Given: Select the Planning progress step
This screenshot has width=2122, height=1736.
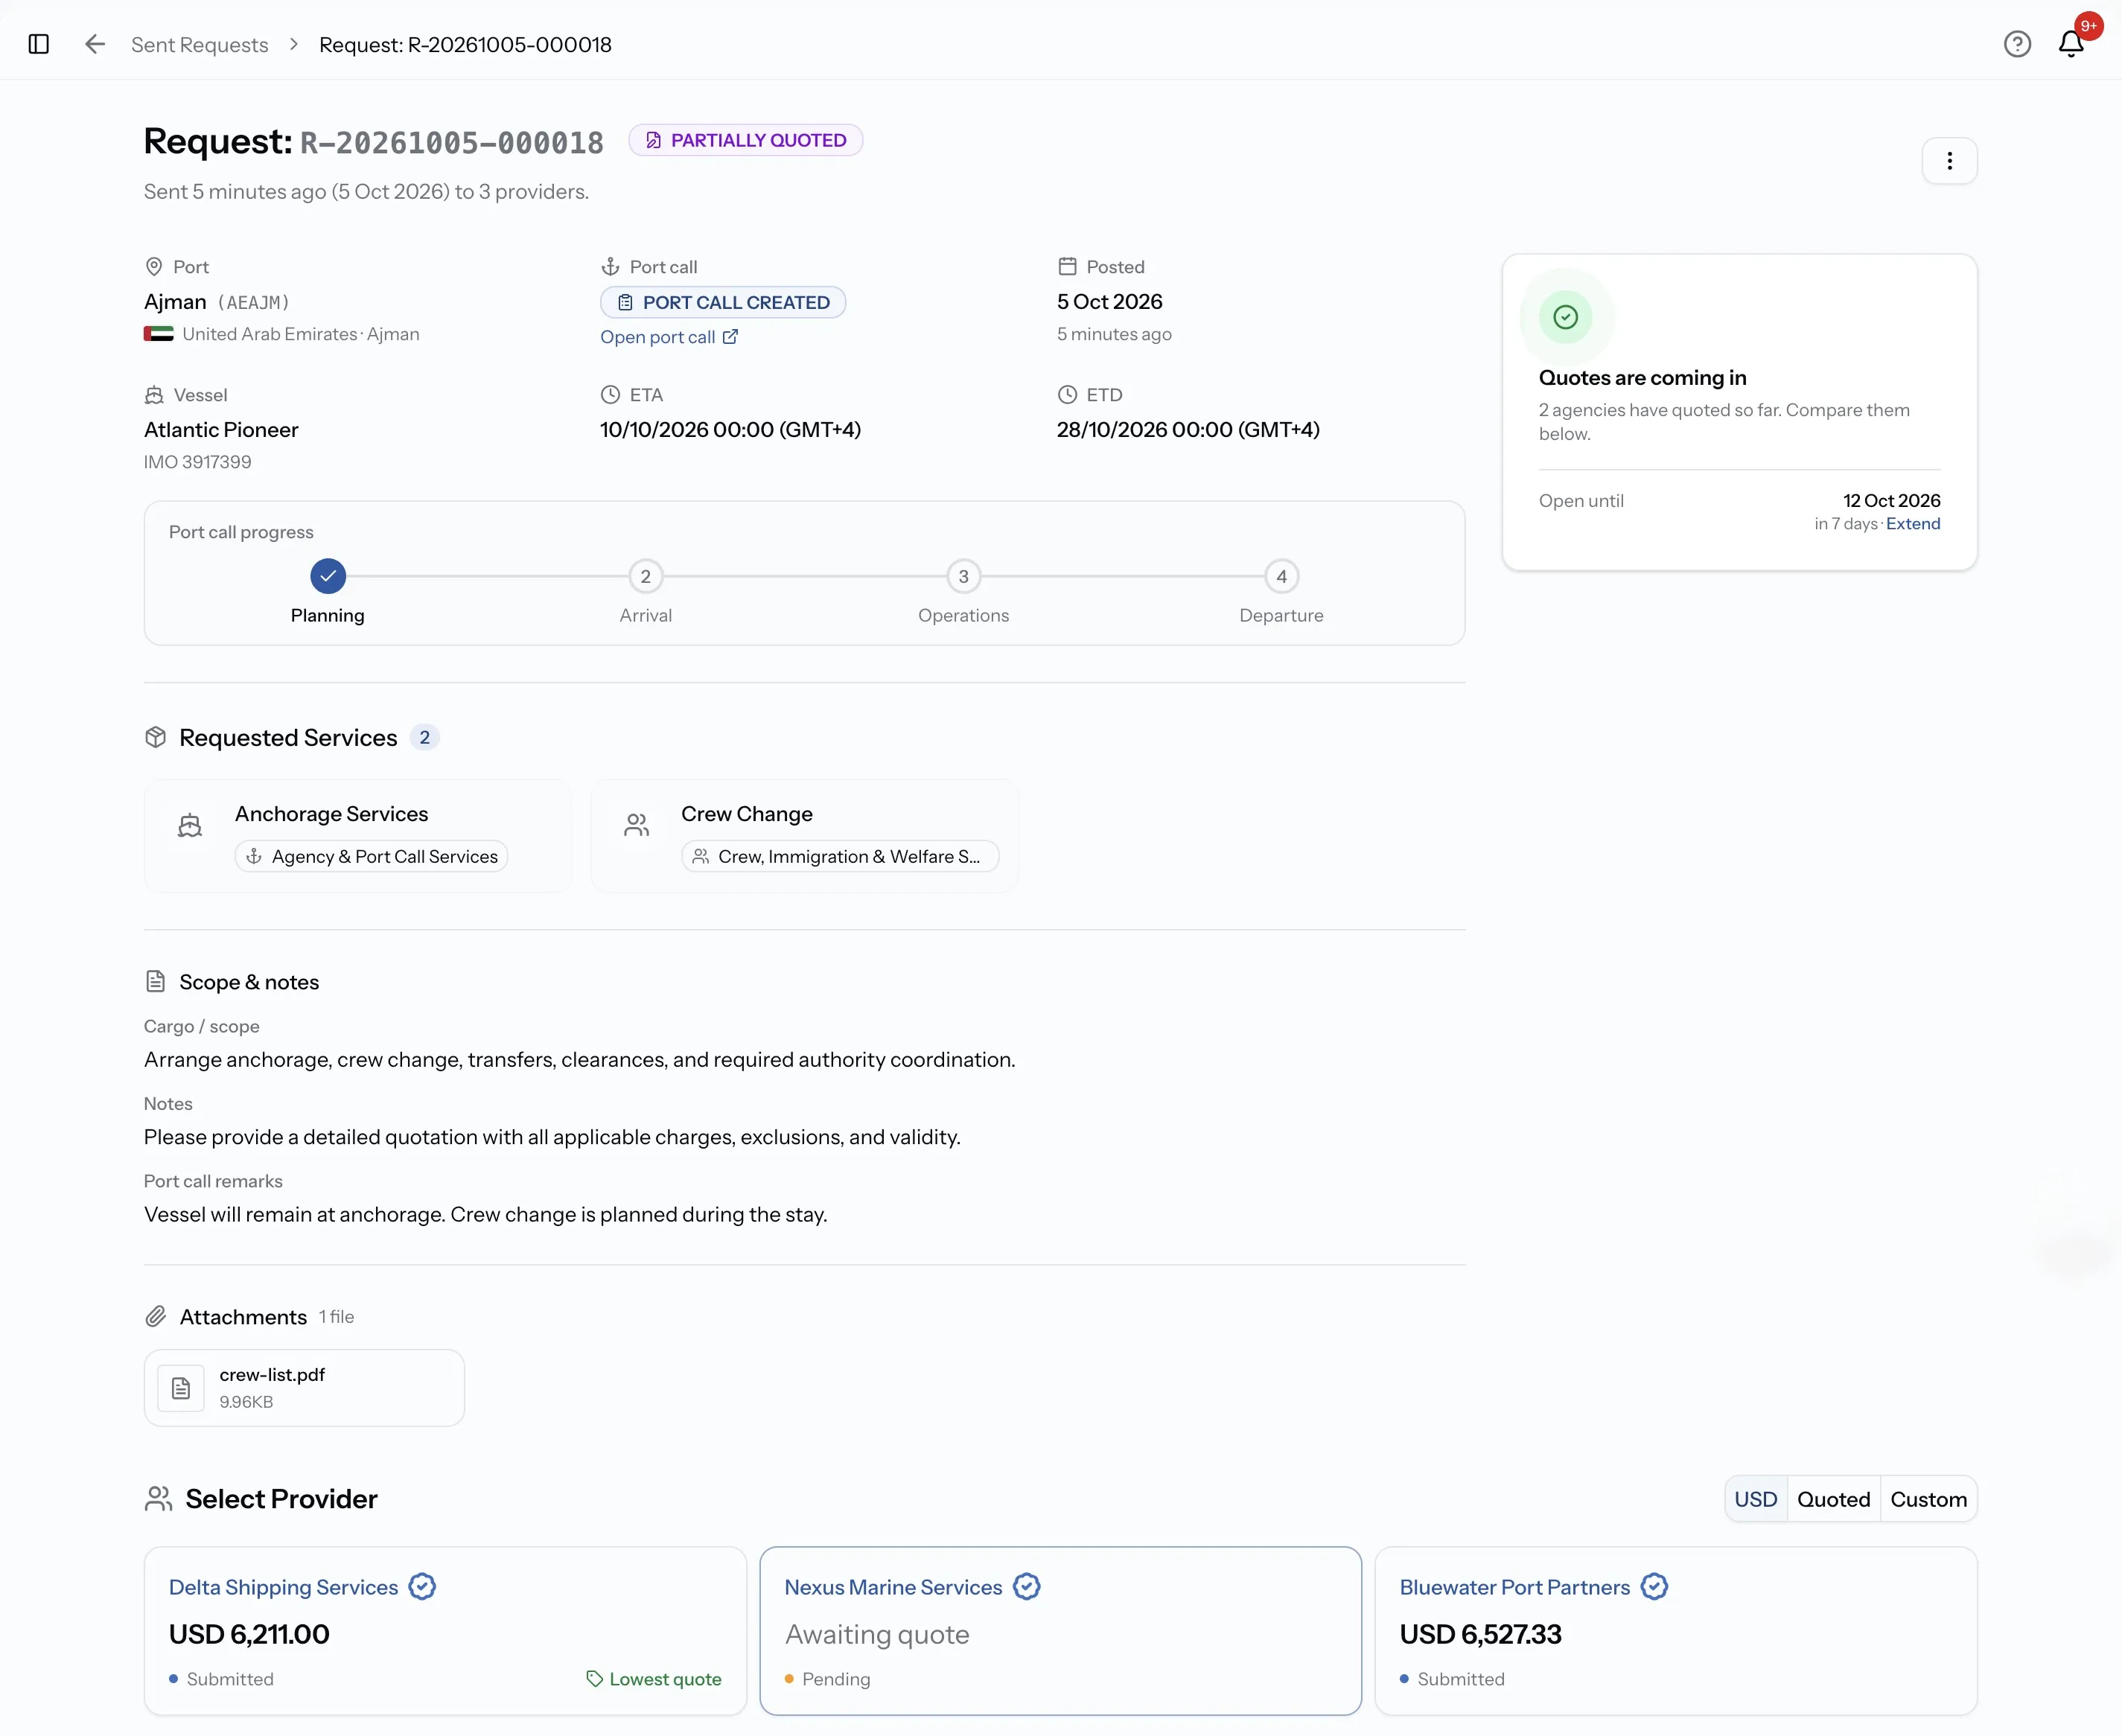Looking at the screenshot, I should click(x=328, y=577).
